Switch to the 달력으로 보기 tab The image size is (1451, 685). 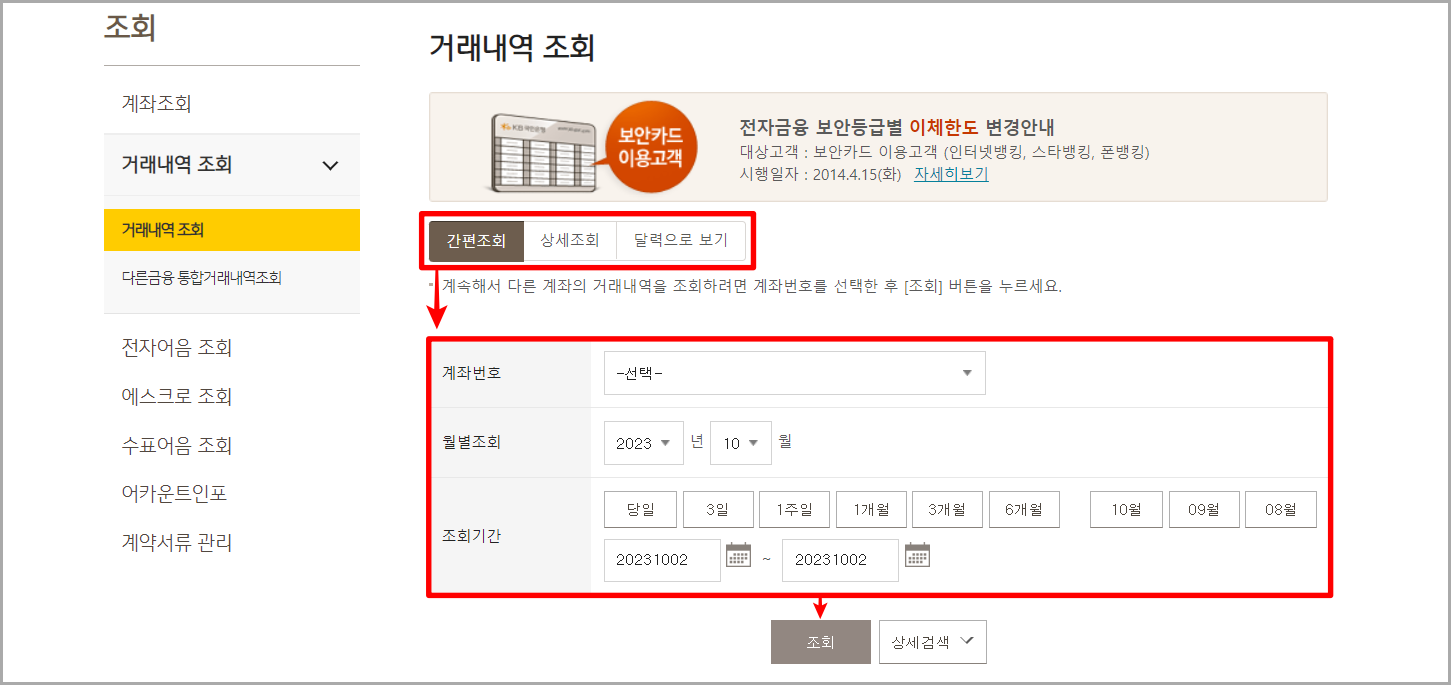[x=682, y=240]
